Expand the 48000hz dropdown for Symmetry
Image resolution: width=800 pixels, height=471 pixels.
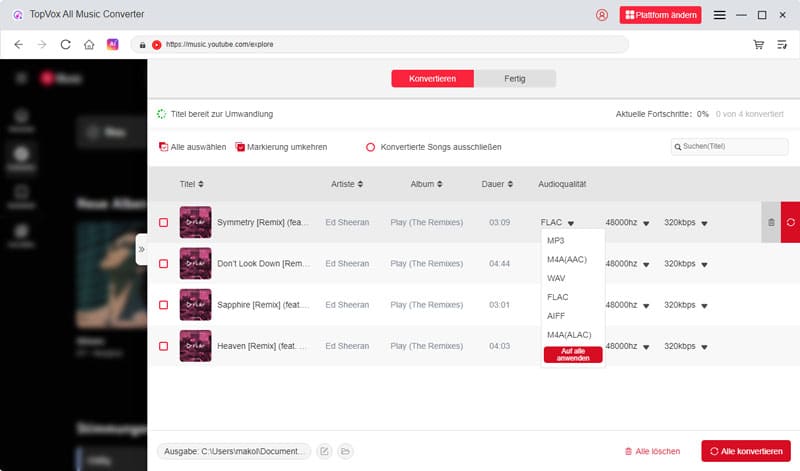(646, 223)
